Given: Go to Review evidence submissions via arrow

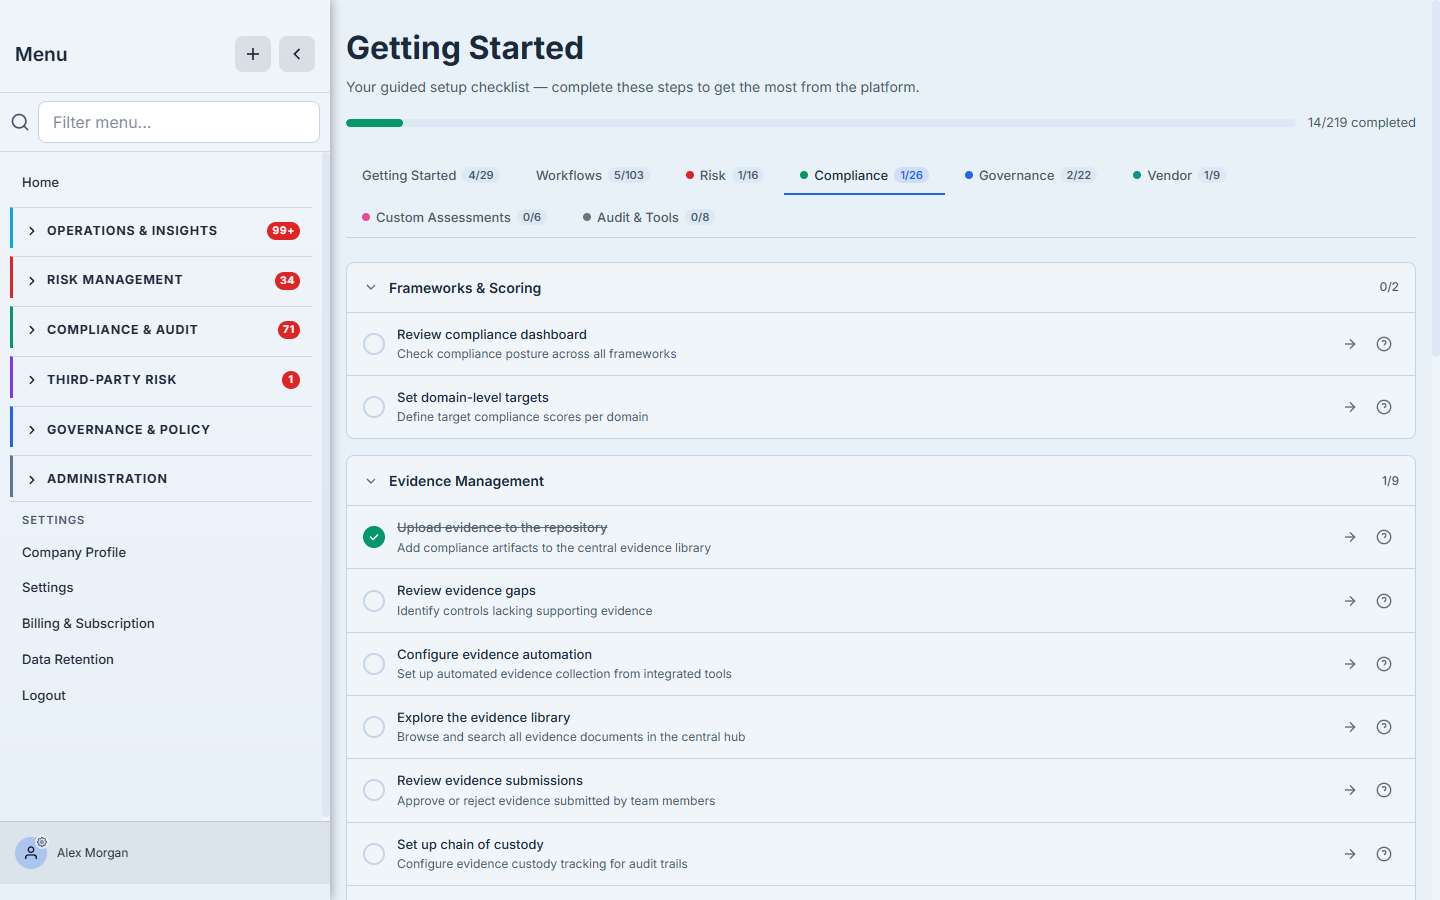Looking at the screenshot, I should 1350,790.
